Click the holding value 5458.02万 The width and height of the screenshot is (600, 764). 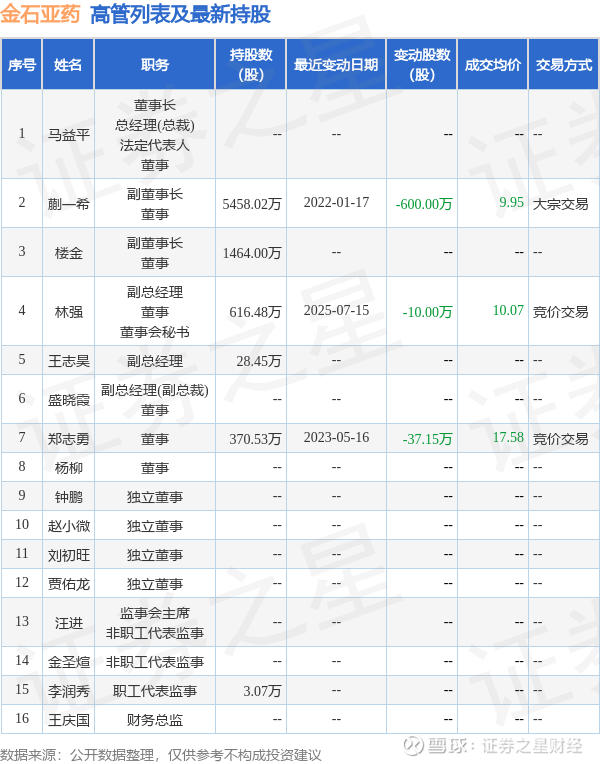[252, 204]
